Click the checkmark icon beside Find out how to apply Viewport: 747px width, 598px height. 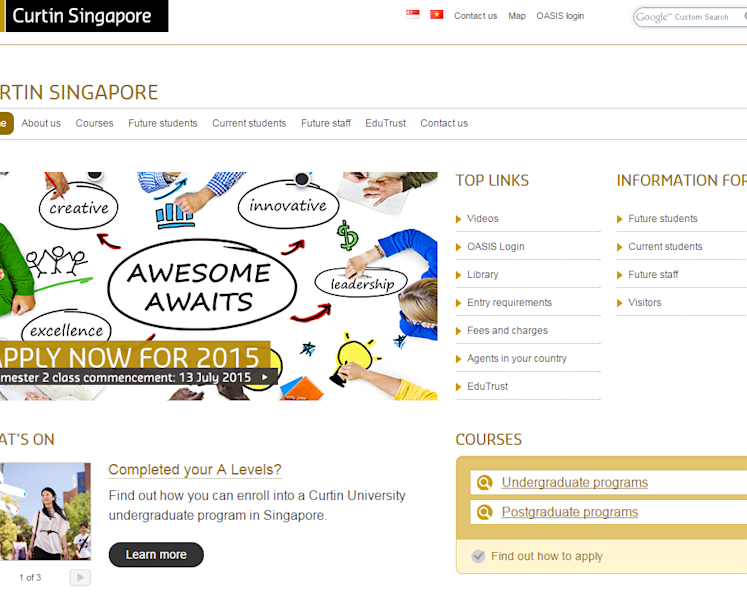point(478,556)
